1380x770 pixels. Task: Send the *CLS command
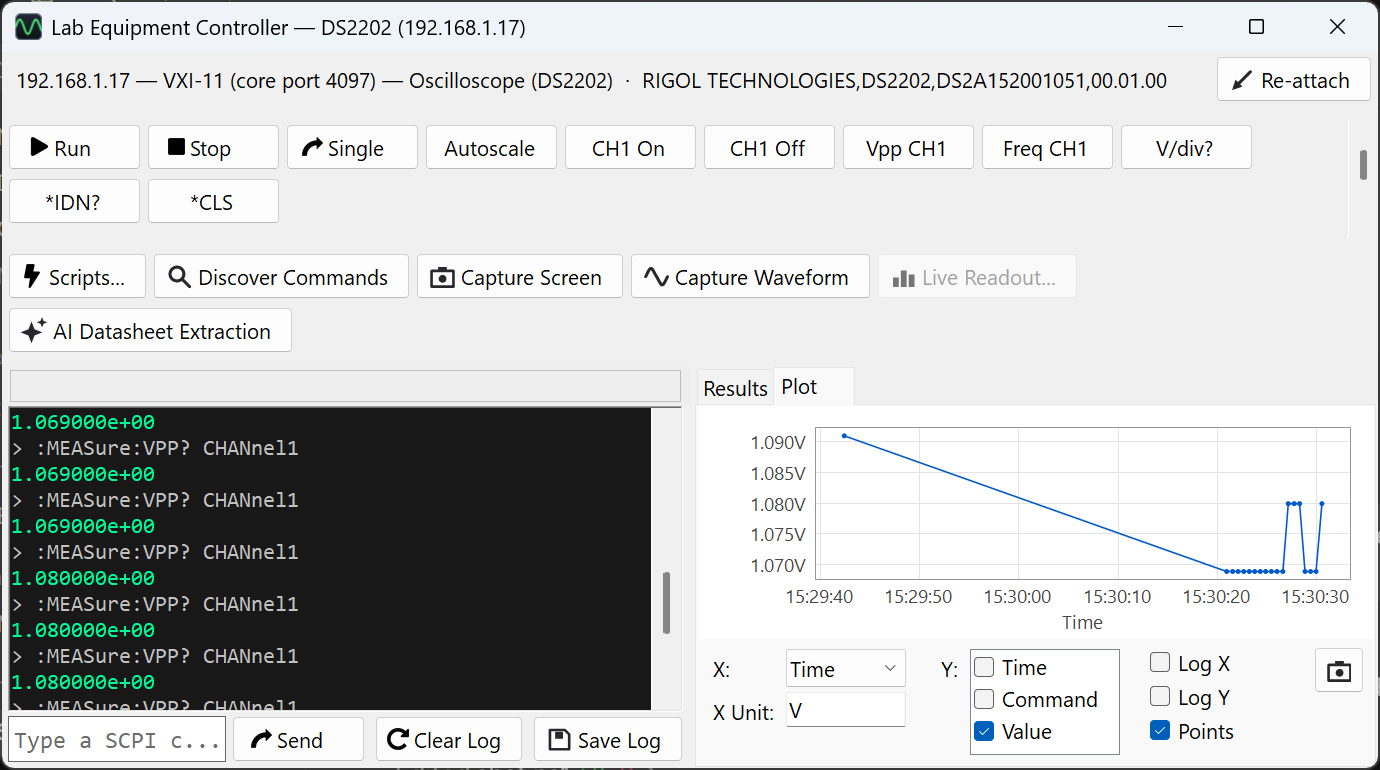213,202
